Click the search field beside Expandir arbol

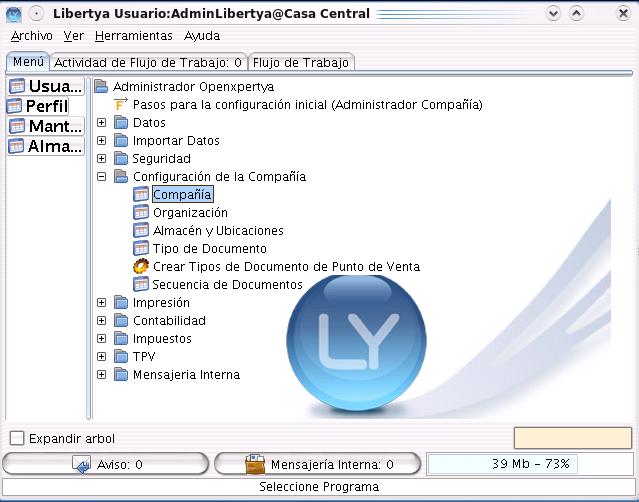pyautogui.click(x=572, y=438)
